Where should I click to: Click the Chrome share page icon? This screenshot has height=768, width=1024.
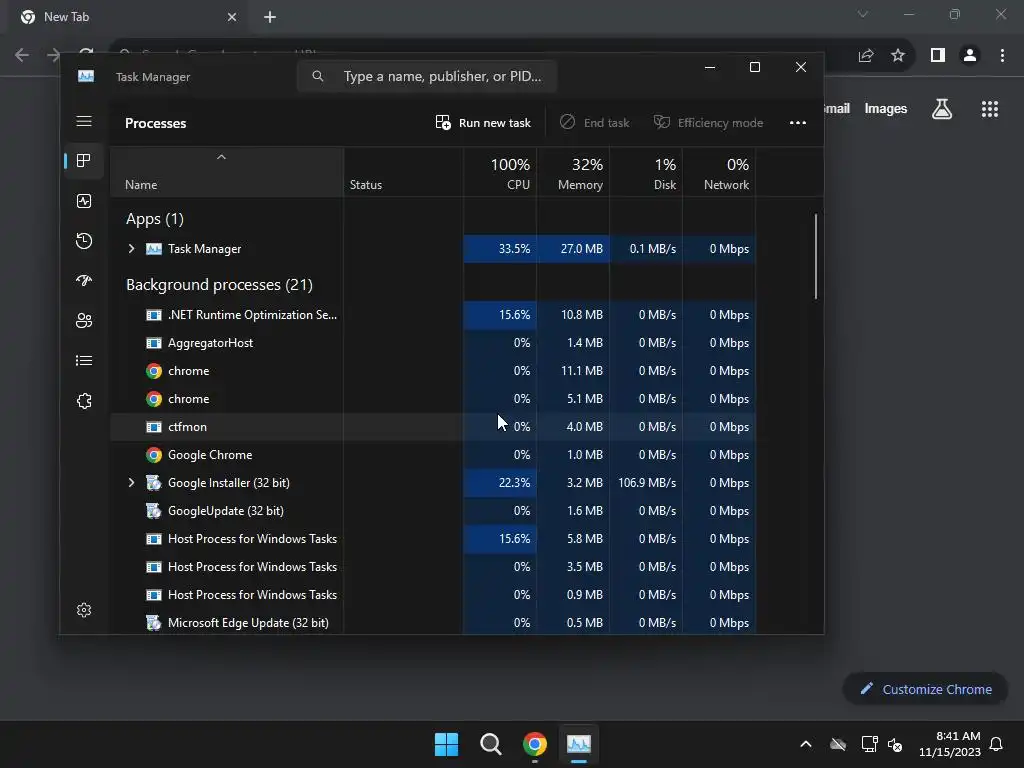pos(866,56)
